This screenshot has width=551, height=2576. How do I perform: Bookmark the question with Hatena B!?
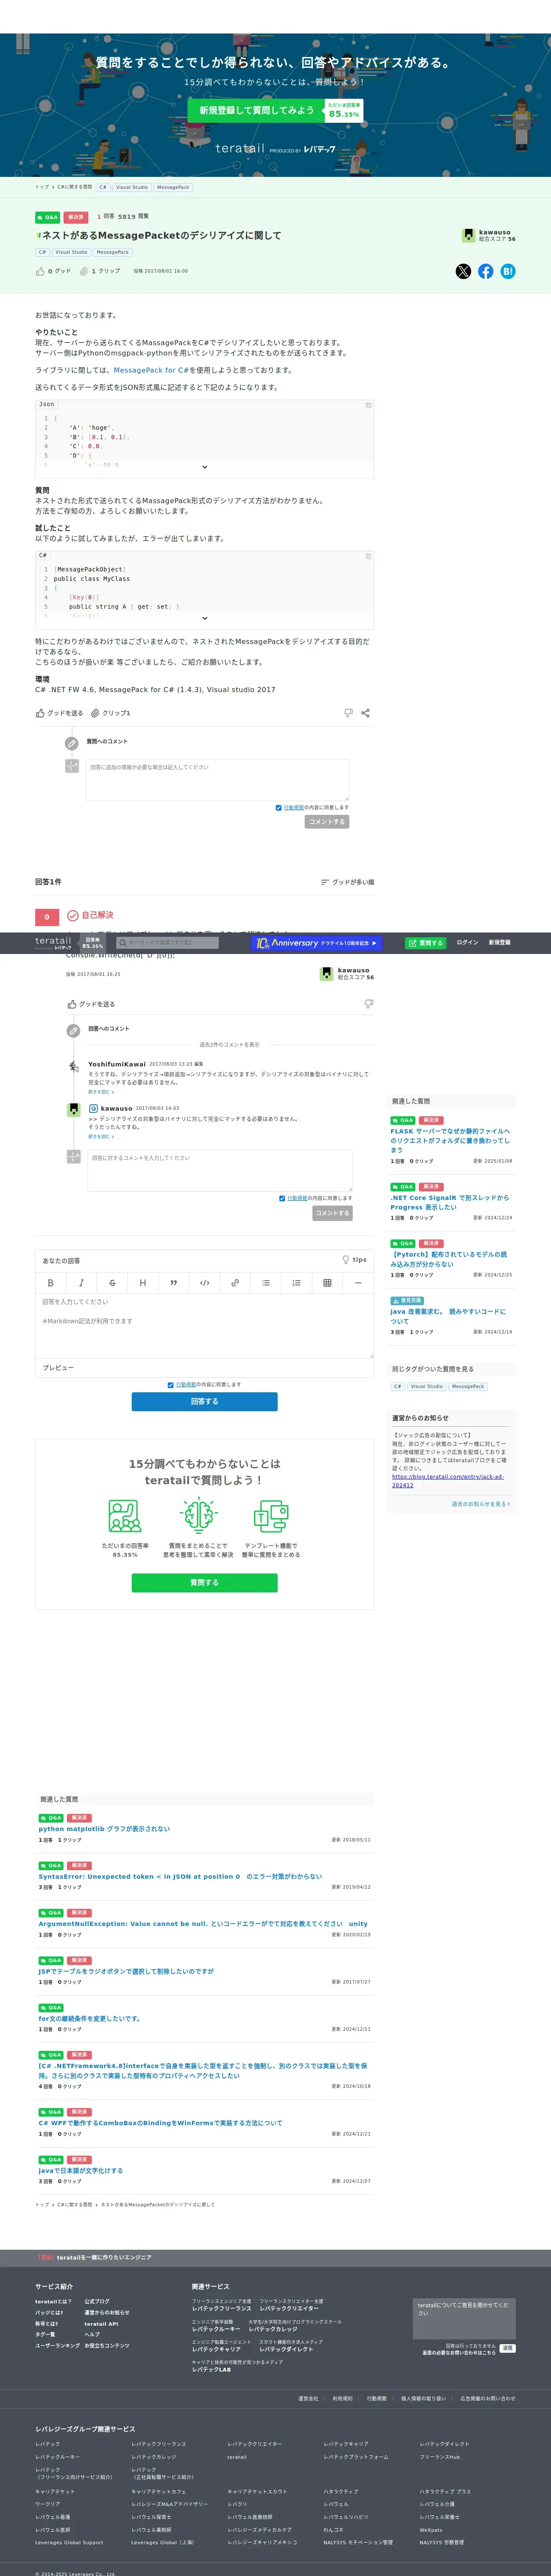pos(508,271)
